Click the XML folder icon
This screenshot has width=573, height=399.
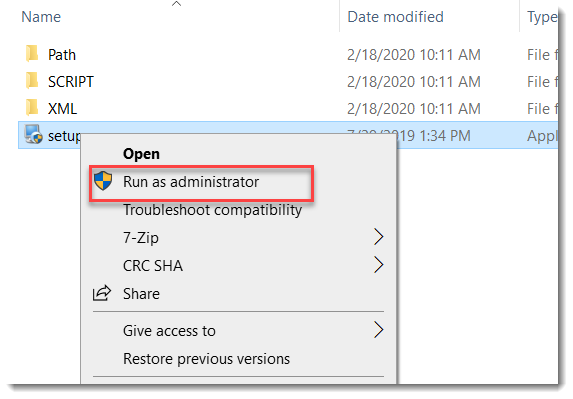point(32,108)
